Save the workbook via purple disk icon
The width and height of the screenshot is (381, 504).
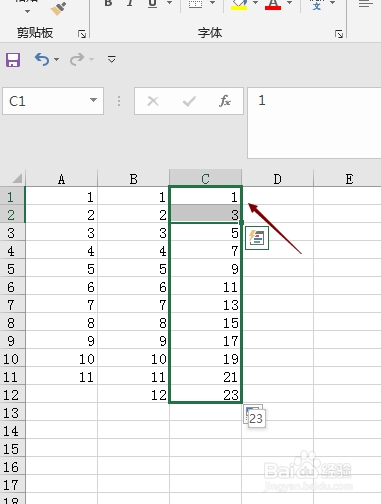(x=13, y=60)
